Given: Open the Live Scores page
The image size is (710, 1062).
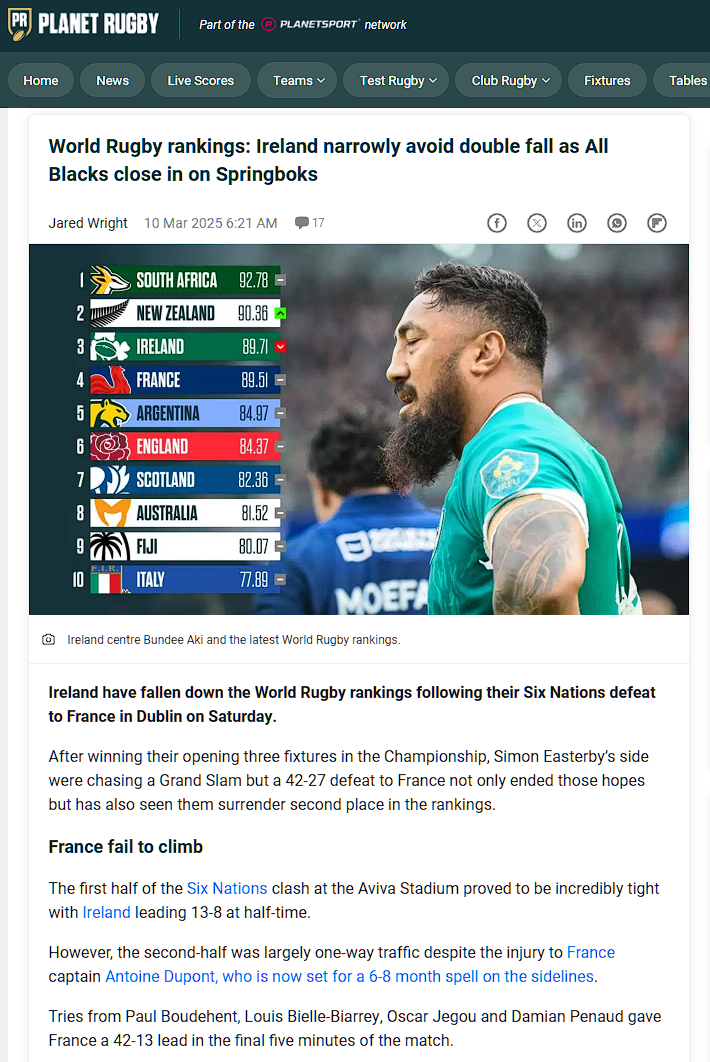Looking at the screenshot, I should [x=200, y=80].
